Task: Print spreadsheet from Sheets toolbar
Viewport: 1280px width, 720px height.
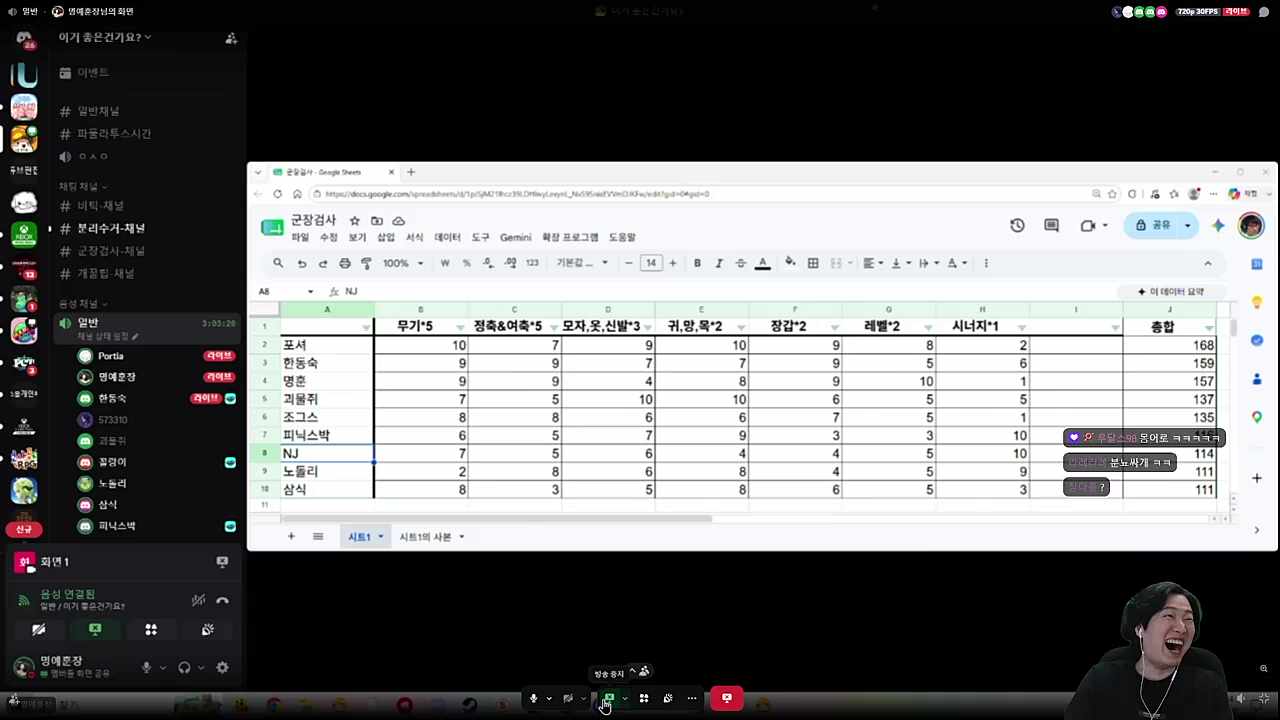Action: point(344,263)
